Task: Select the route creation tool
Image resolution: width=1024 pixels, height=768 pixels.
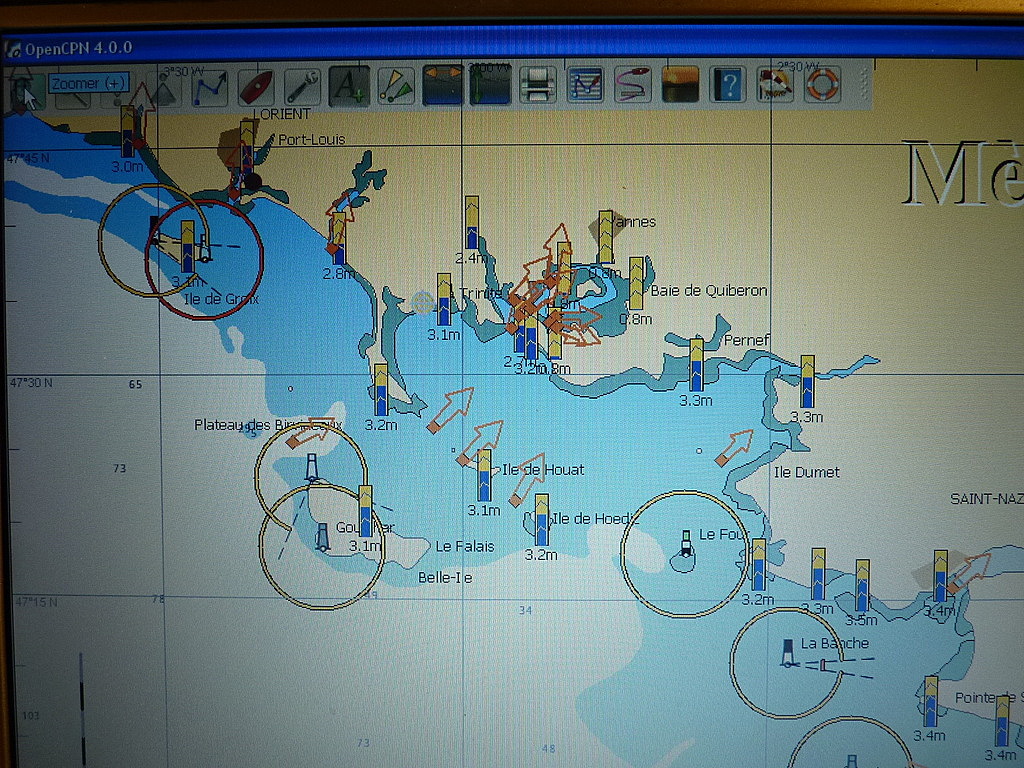Action: [210, 87]
